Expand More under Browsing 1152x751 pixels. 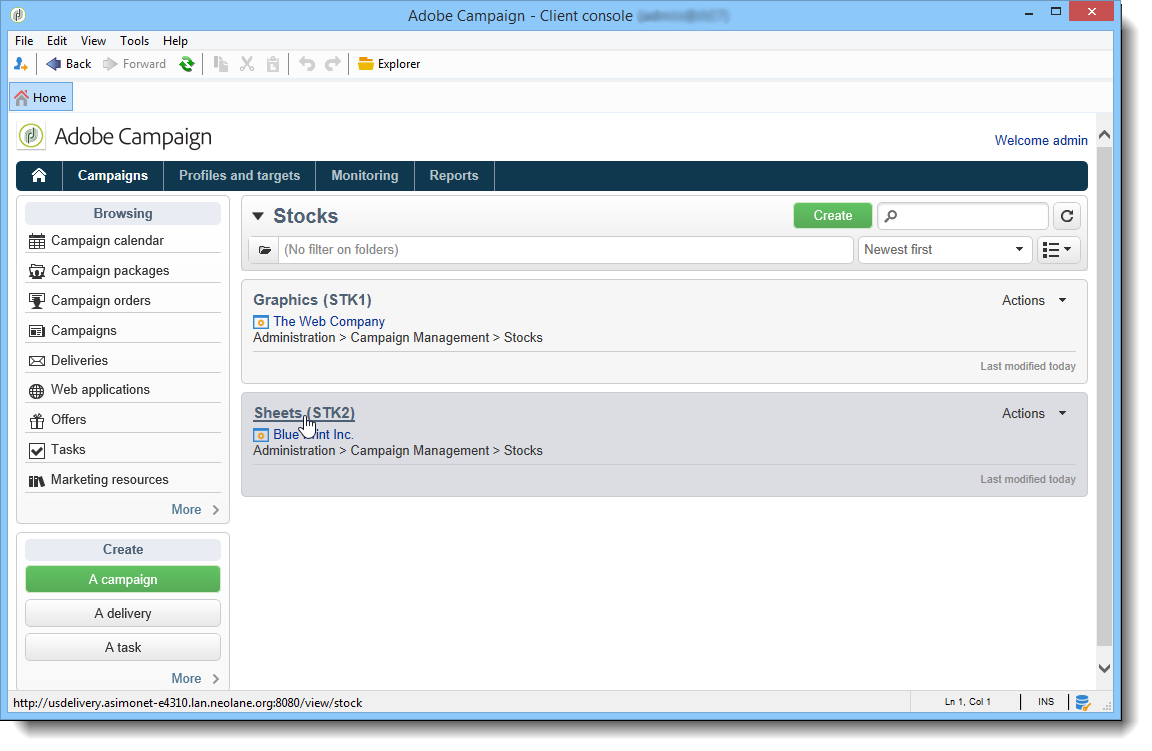pyautogui.click(x=195, y=509)
